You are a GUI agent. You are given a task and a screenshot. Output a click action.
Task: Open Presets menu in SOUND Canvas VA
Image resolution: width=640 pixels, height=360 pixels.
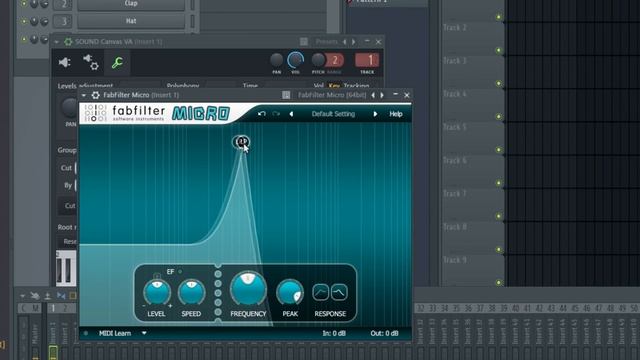tap(326, 42)
